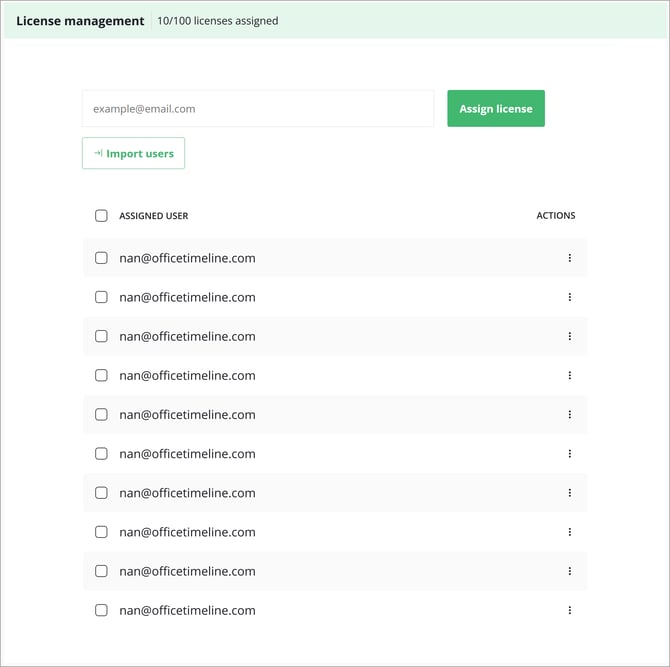Click the Assigned User column header
This screenshot has width=670, height=667.
point(153,216)
